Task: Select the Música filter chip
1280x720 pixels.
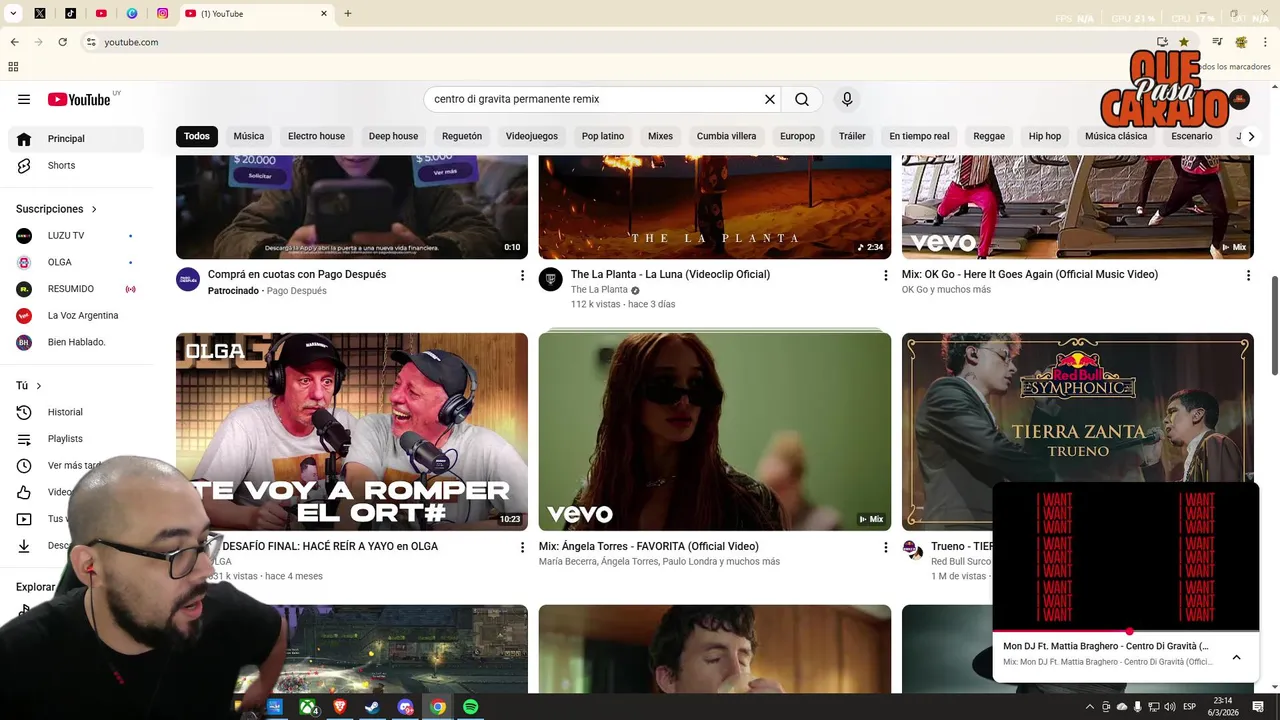Action: (x=249, y=136)
